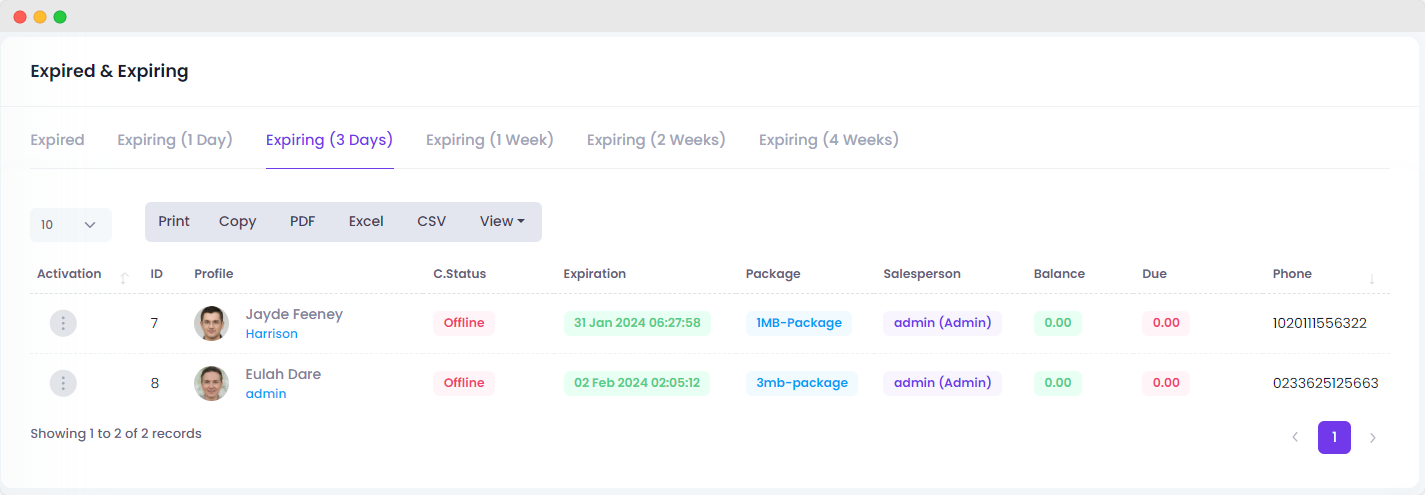The image size is (1425, 495).
Task: Sort by the Activation column arrow
Action: point(124,278)
